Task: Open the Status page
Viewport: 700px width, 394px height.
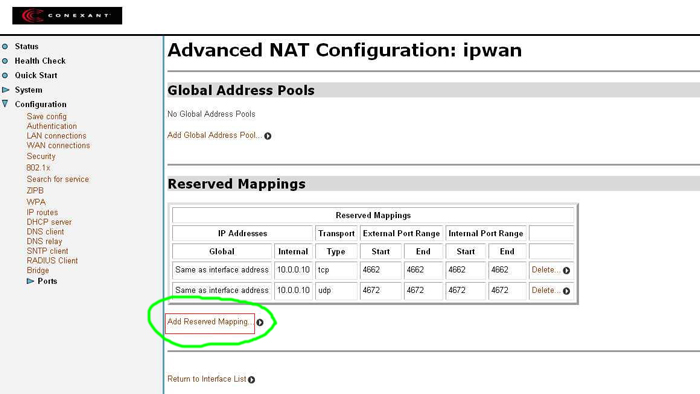Action: coord(26,46)
